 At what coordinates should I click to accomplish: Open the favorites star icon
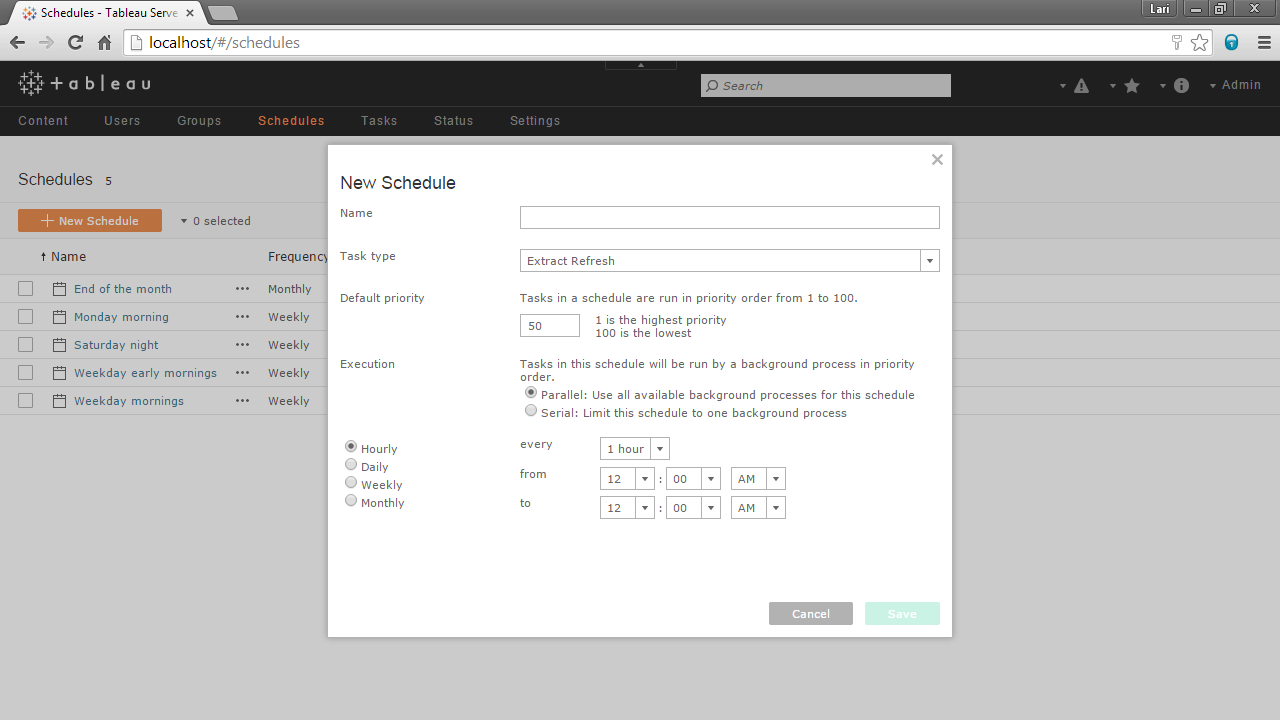1132,86
